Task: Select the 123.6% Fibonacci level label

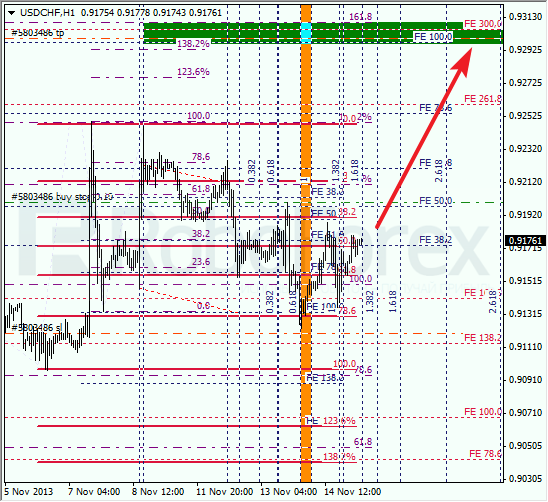Action: point(193,72)
